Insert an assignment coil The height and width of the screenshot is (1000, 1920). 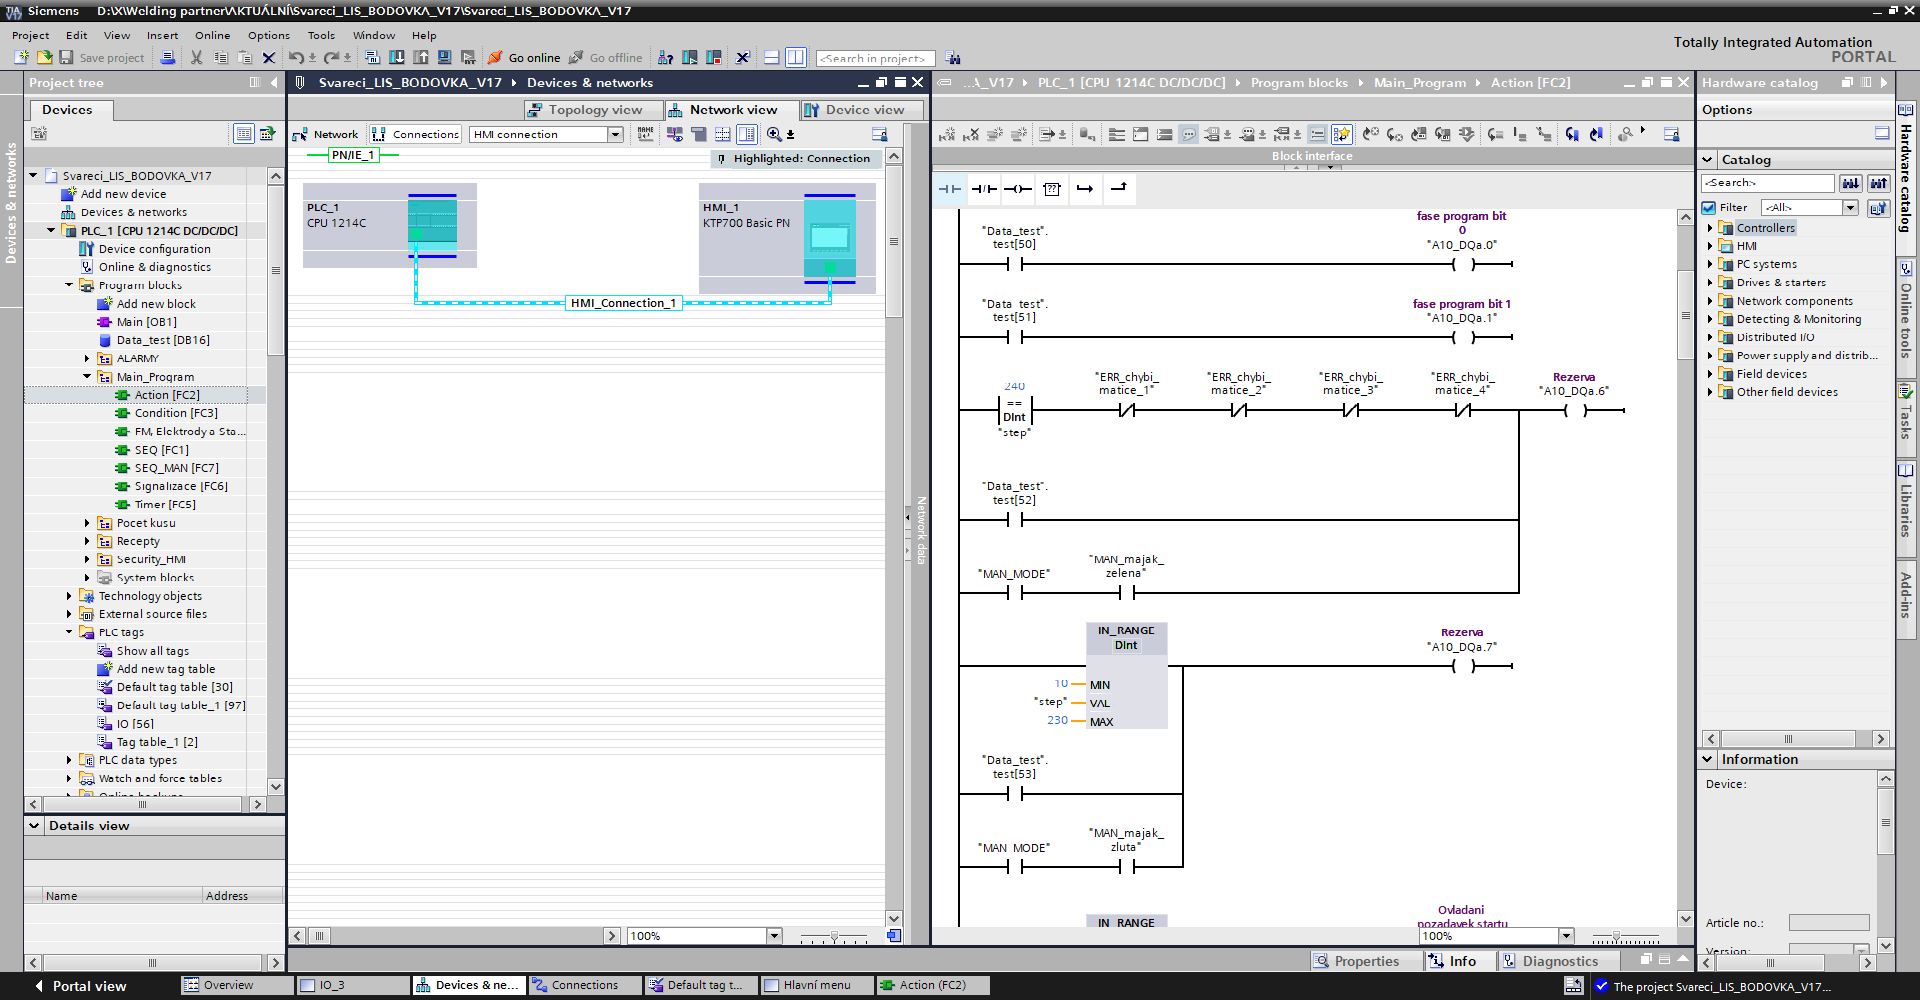click(x=1018, y=189)
